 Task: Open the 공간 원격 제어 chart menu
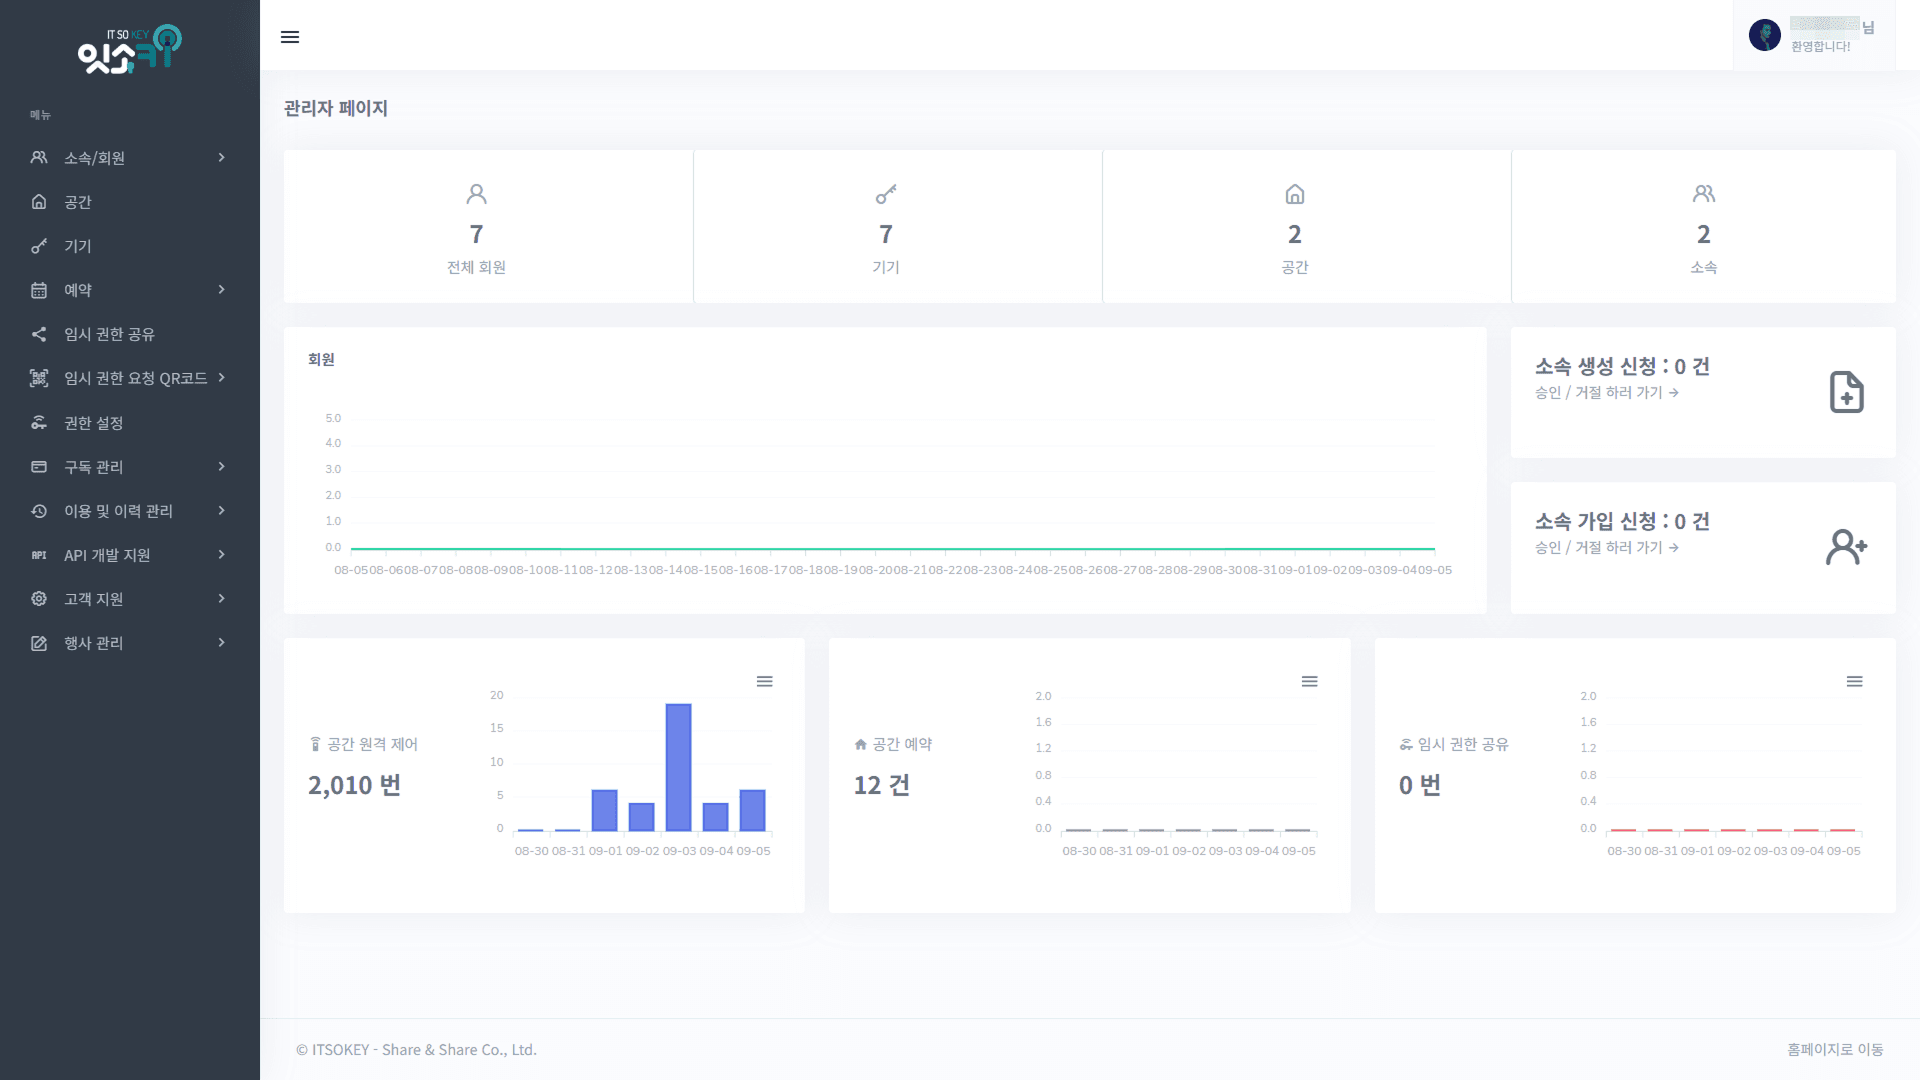pos(765,681)
